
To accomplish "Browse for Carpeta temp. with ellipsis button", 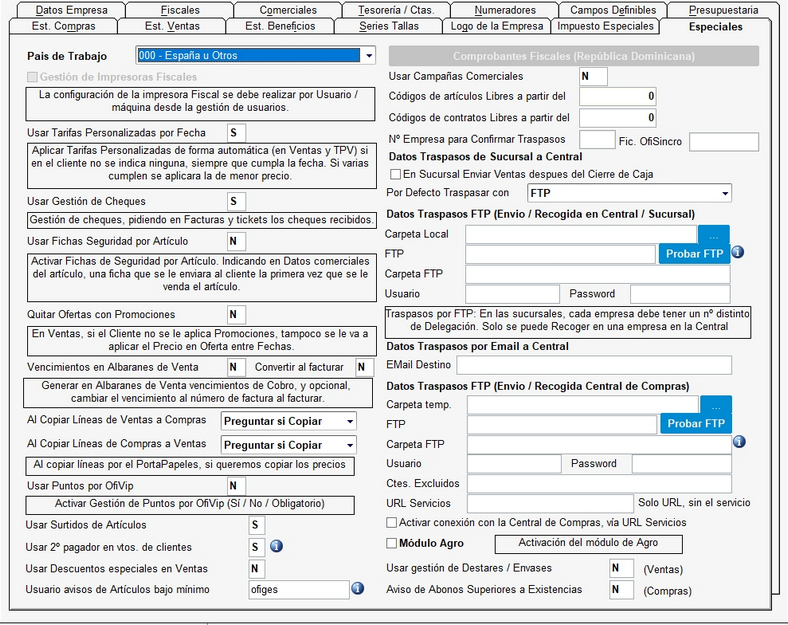I will point(716,405).
